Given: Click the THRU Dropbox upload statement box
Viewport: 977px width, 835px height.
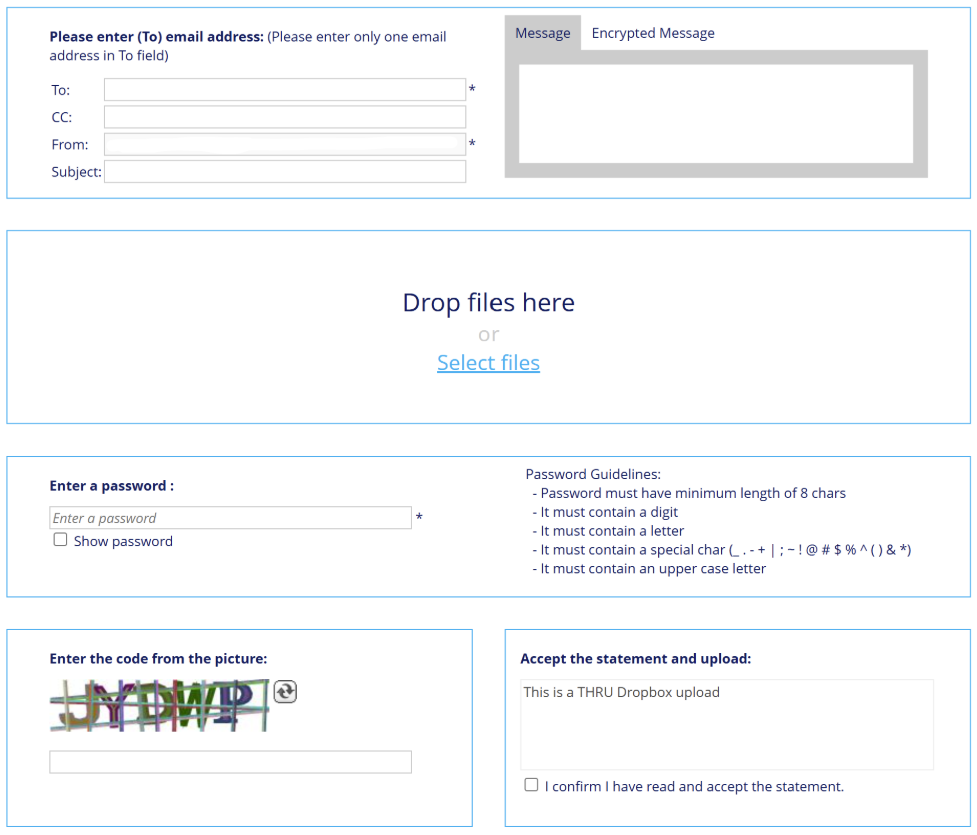Looking at the screenshot, I should [727, 725].
